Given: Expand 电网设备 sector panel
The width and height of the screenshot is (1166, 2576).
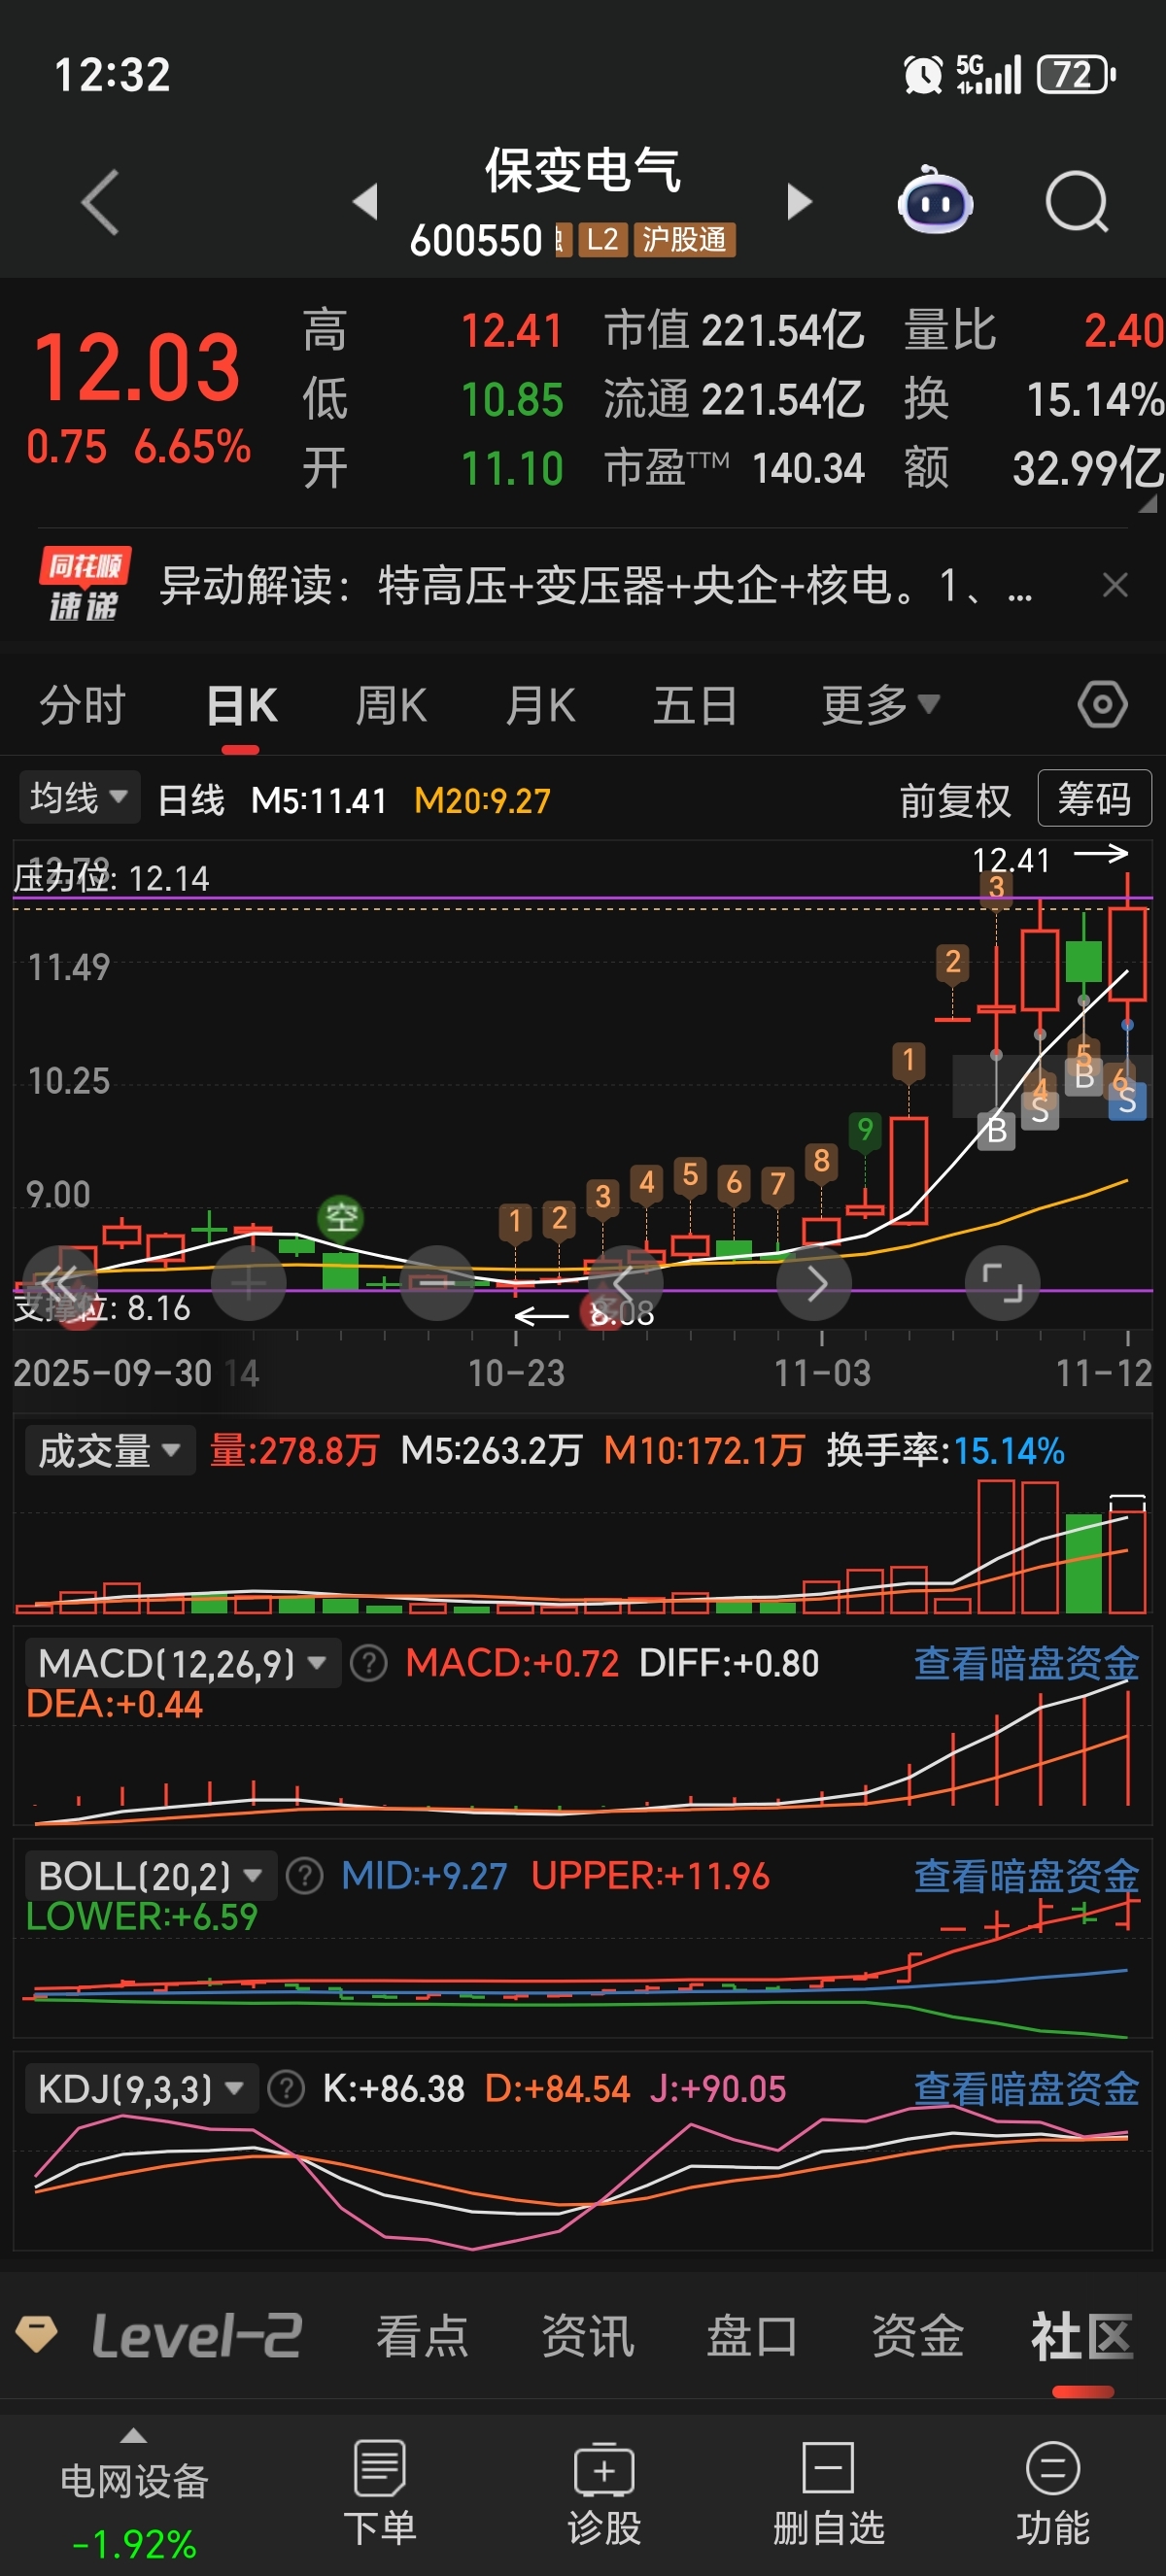Looking at the screenshot, I should click(134, 2495).
